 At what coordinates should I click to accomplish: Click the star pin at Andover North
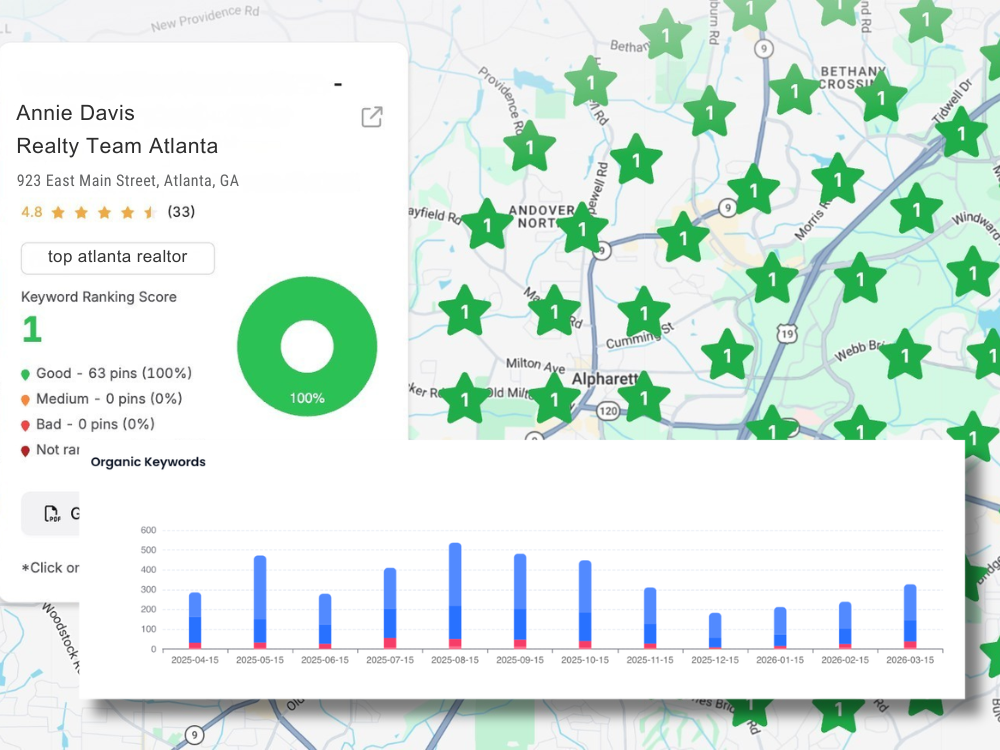click(x=582, y=230)
